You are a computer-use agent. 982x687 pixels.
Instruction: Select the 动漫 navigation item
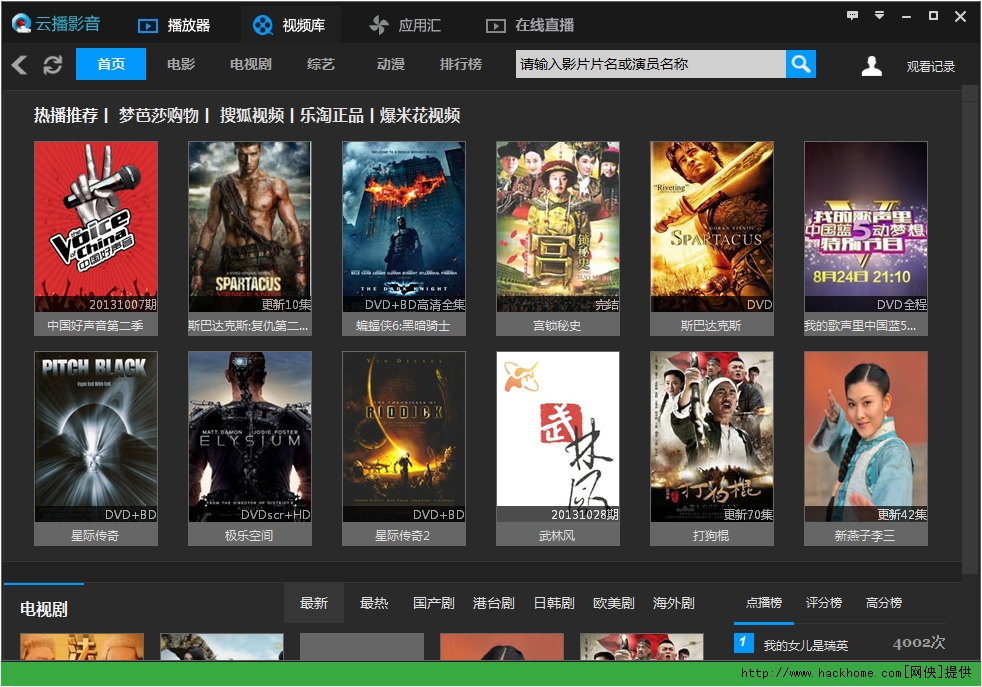tap(391, 64)
